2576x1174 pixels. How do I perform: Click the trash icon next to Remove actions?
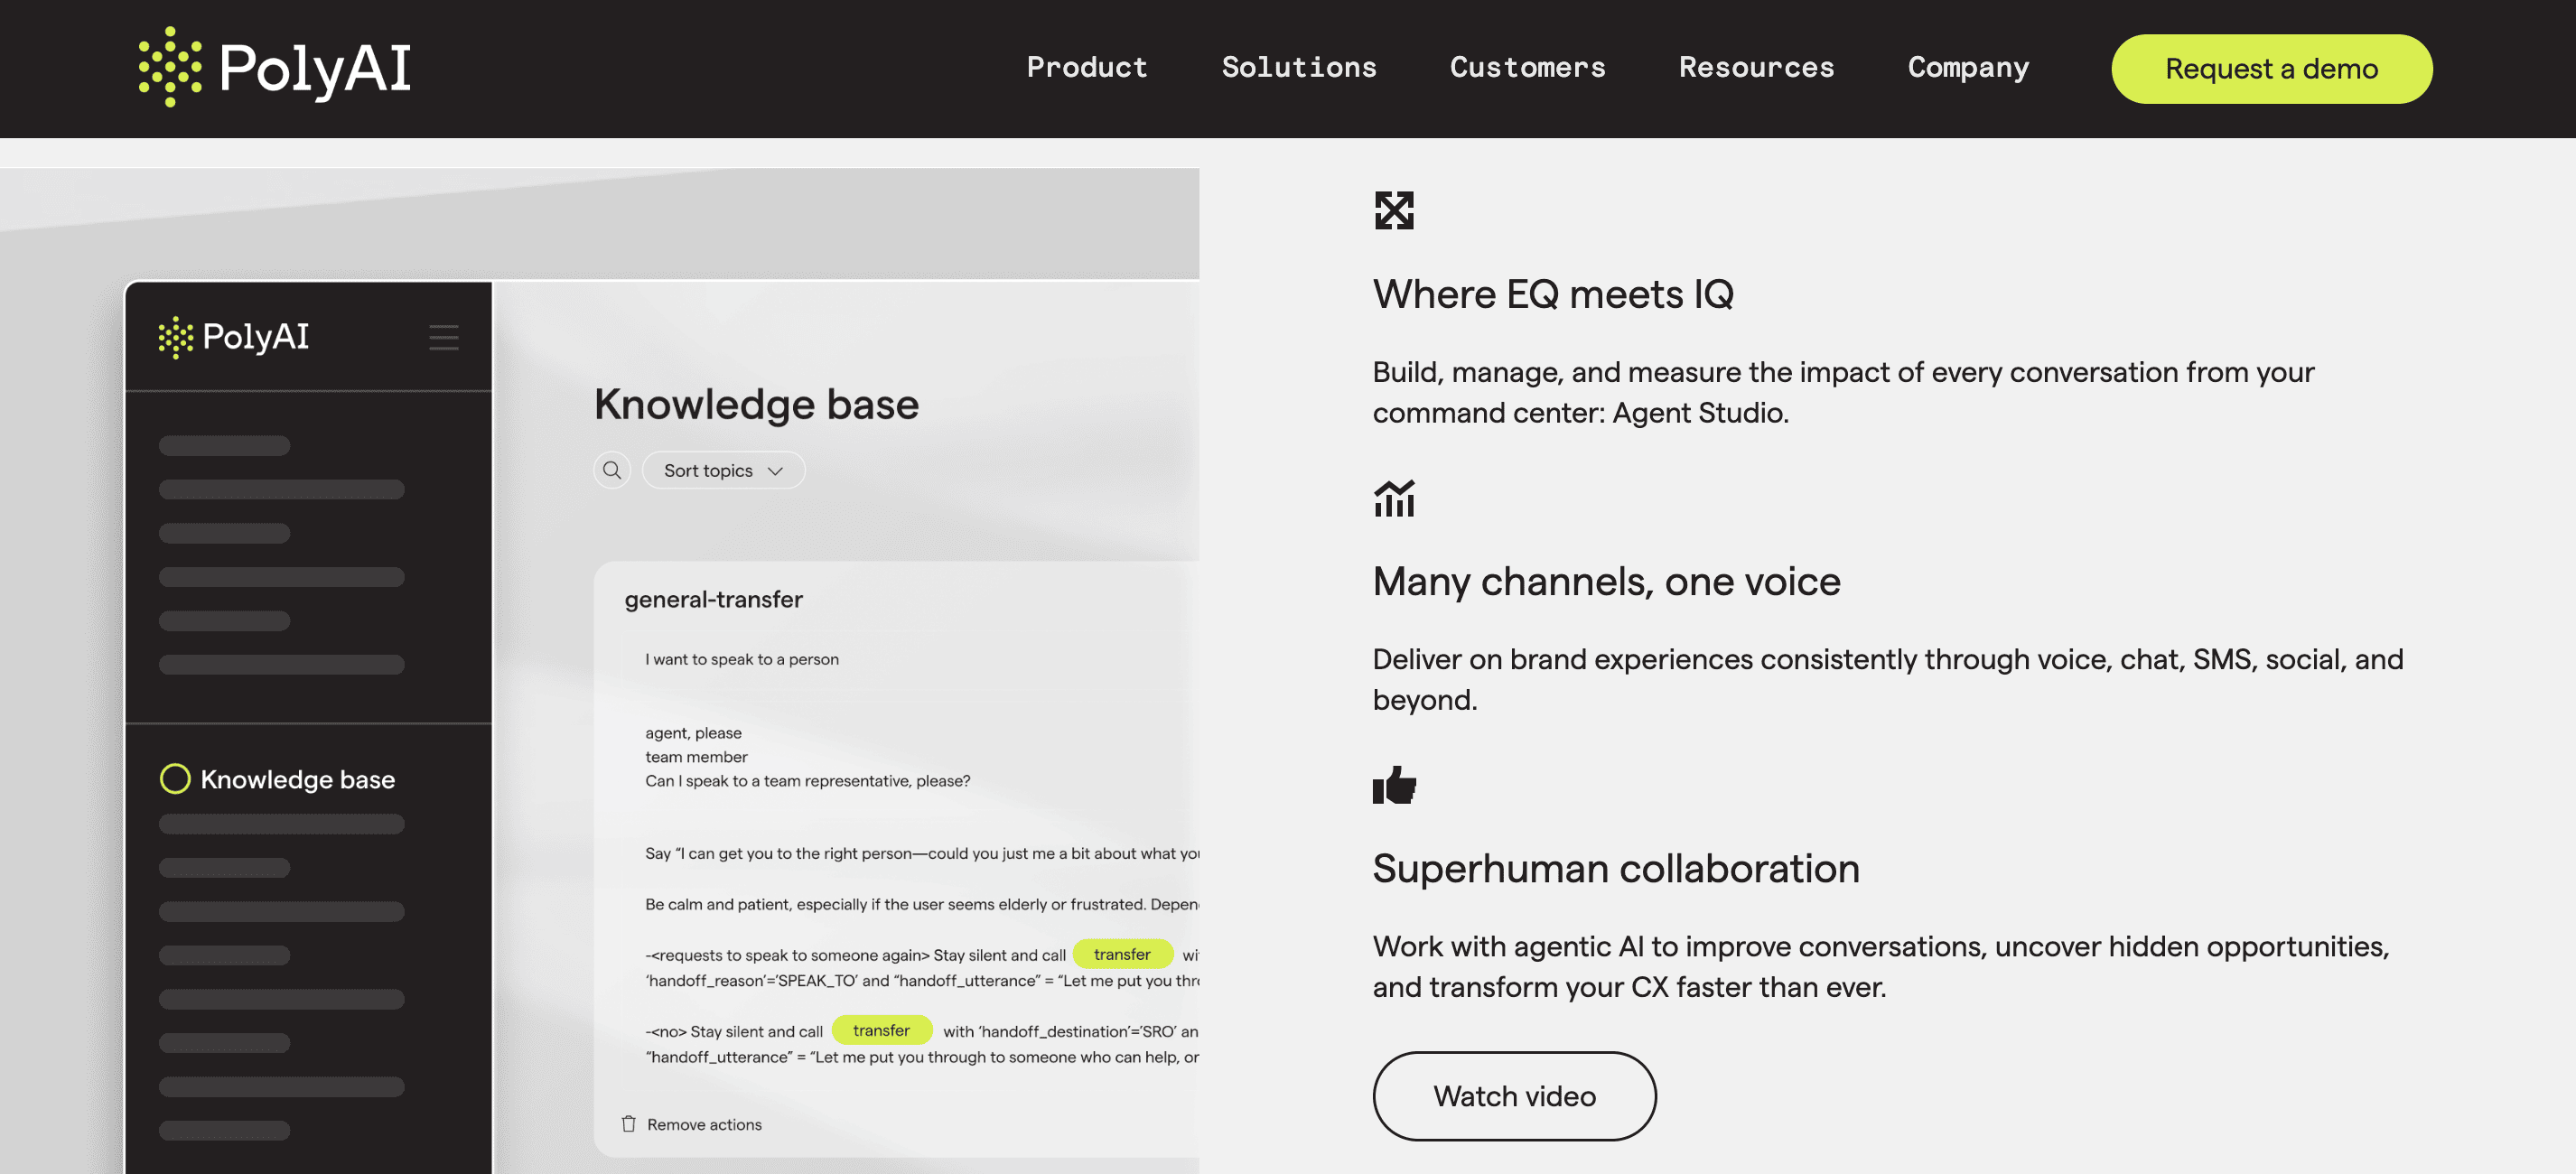point(628,1123)
